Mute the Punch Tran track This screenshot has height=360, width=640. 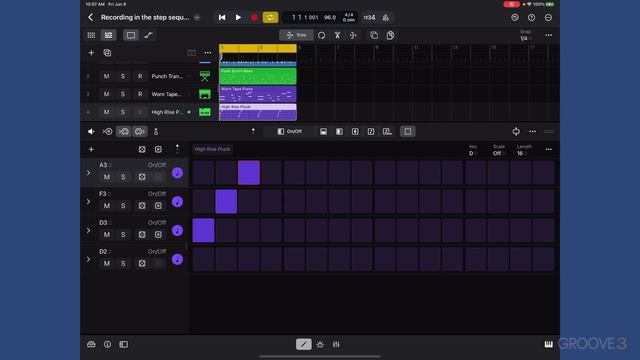[107, 76]
